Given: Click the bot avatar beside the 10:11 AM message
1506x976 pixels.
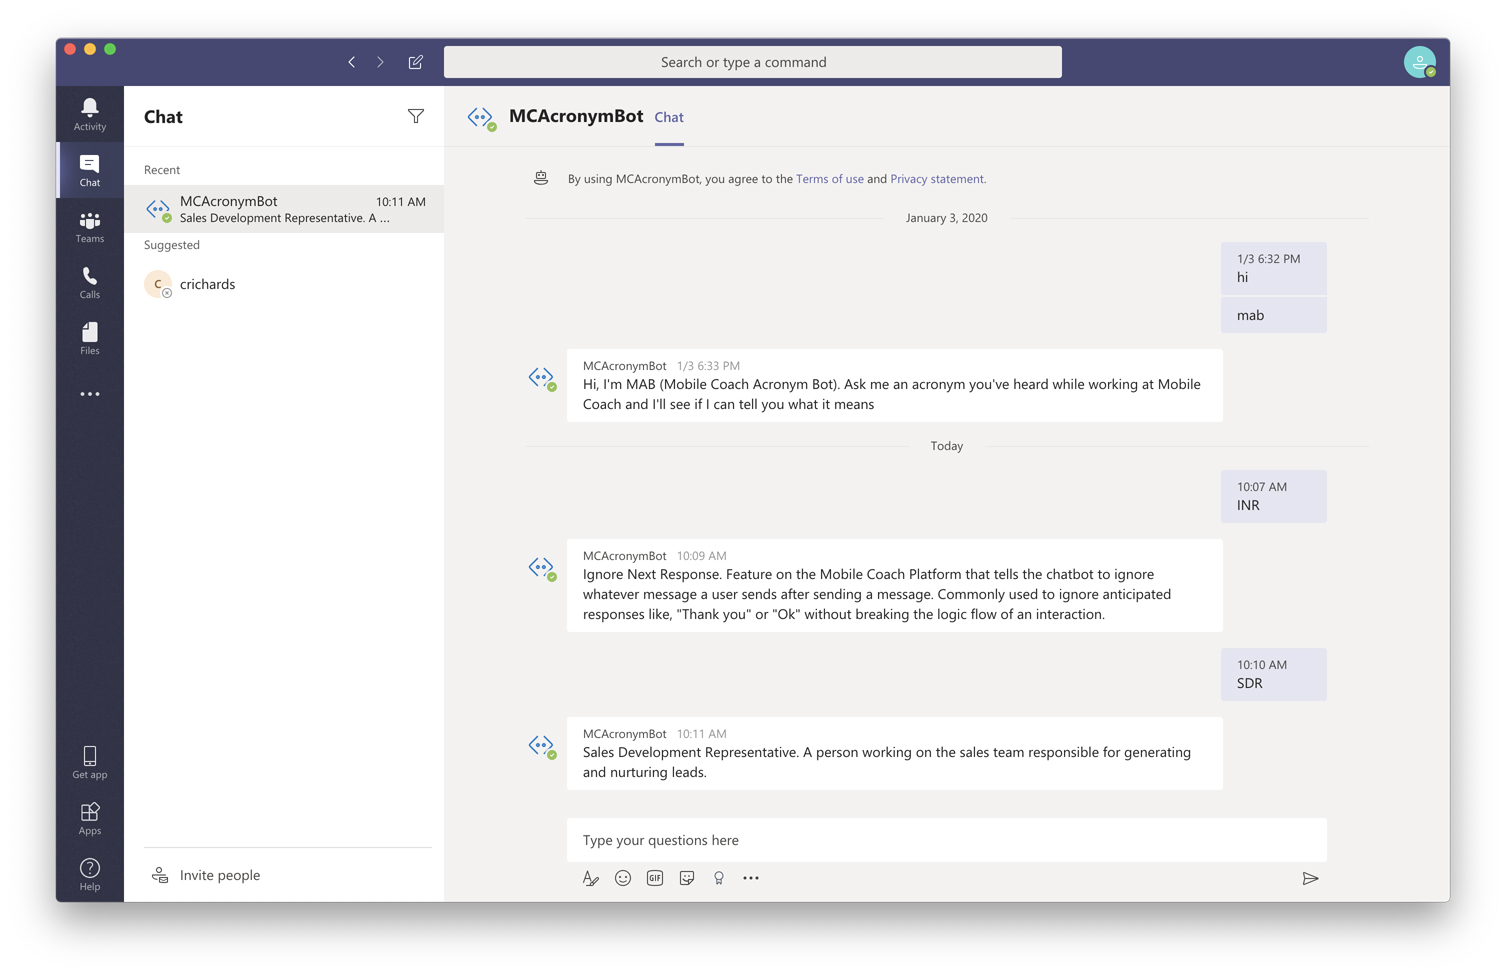Looking at the screenshot, I should tap(542, 747).
